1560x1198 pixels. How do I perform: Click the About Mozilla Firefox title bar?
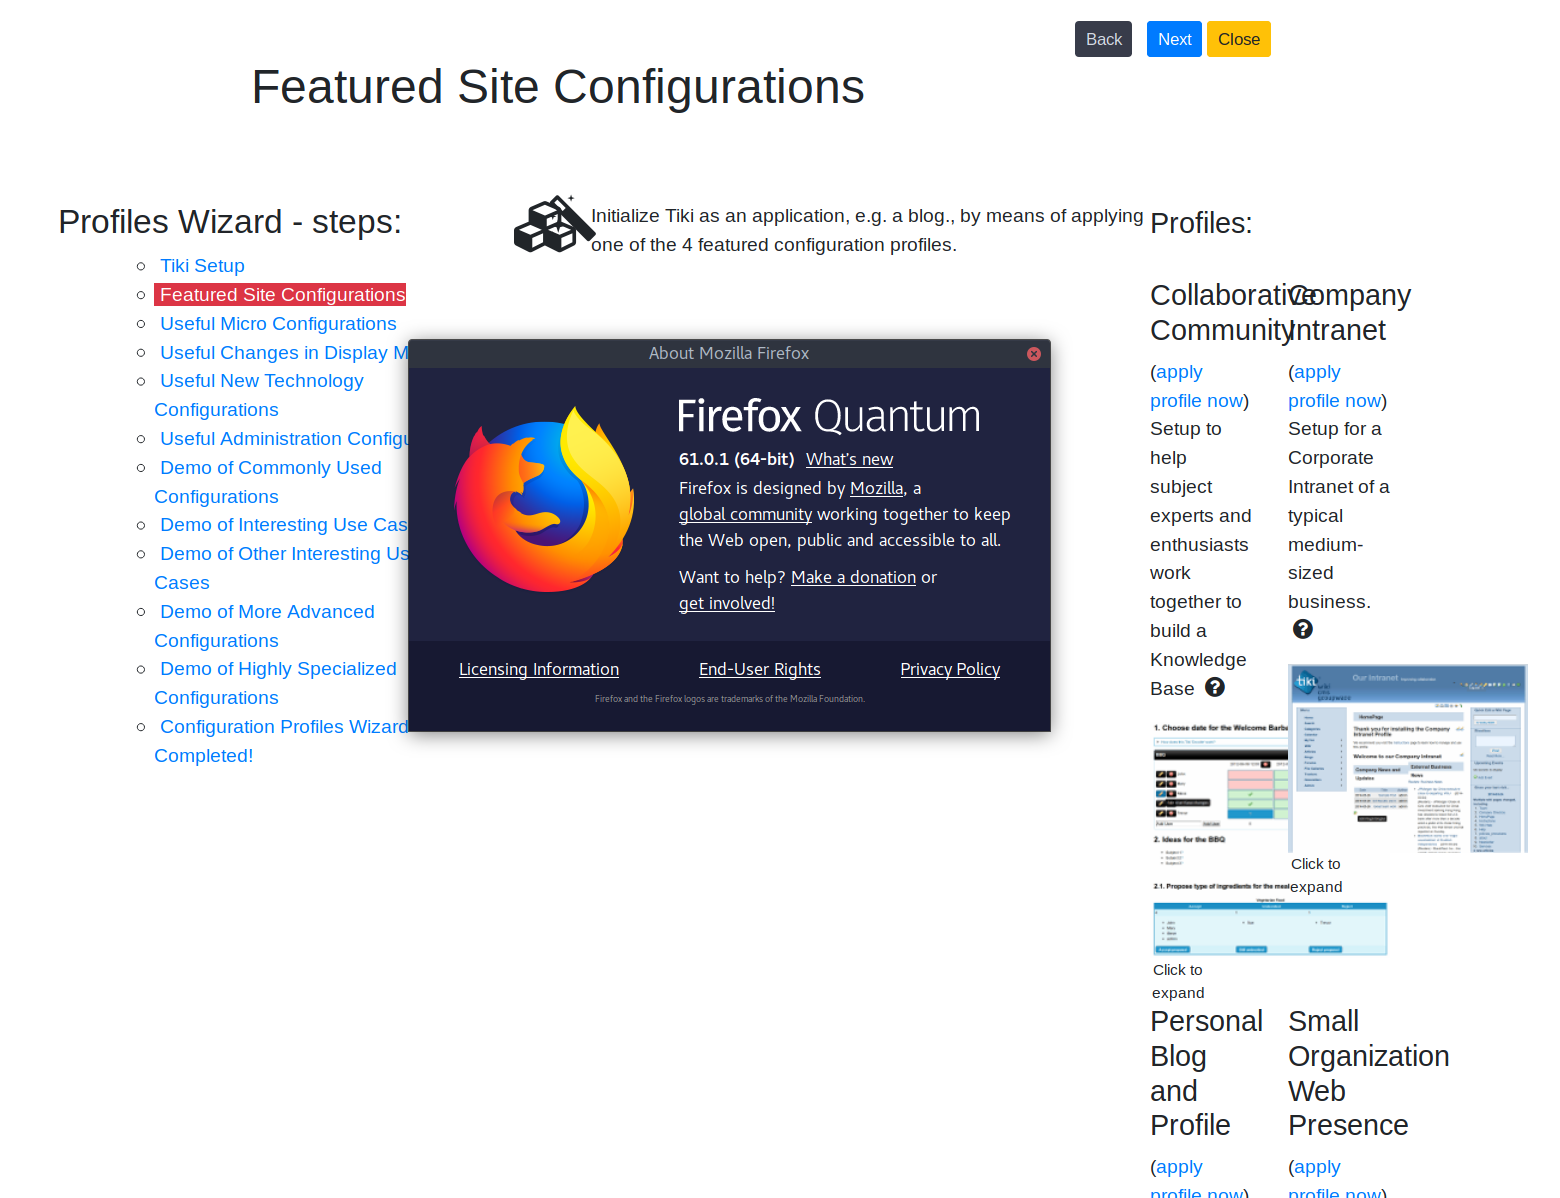click(729, 354)
